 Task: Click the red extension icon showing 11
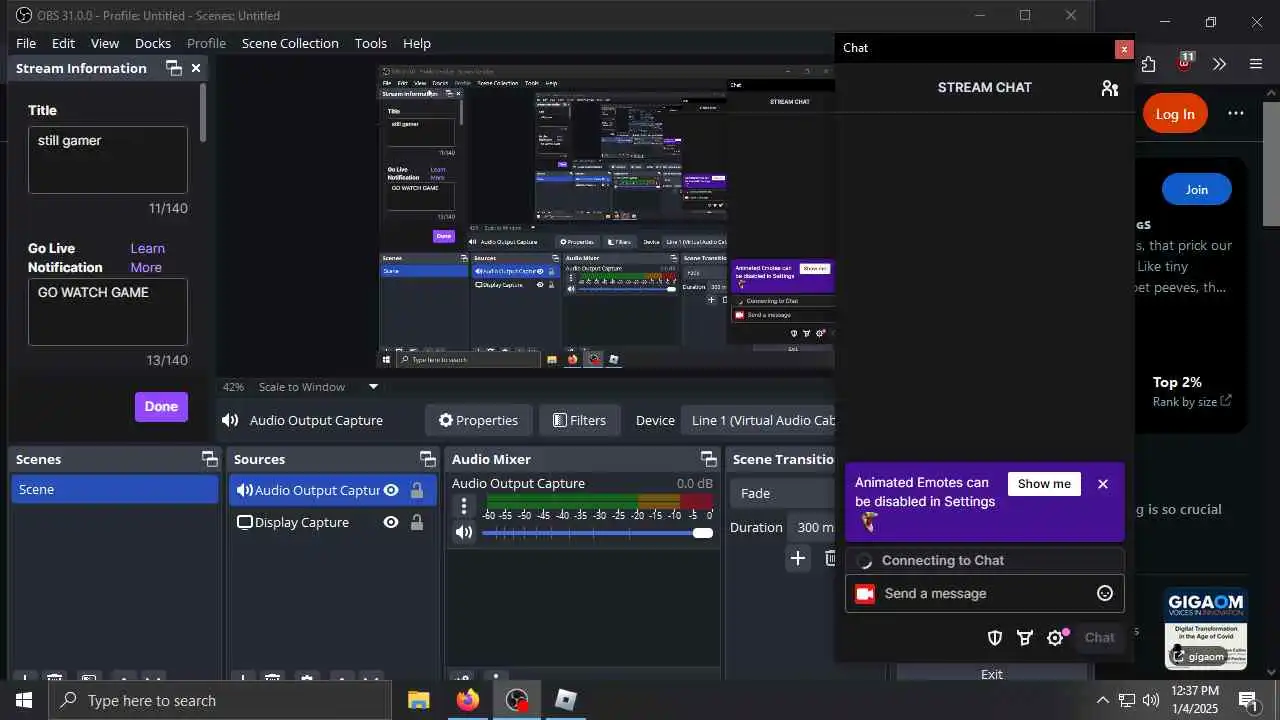click(x=1185, y=62)
